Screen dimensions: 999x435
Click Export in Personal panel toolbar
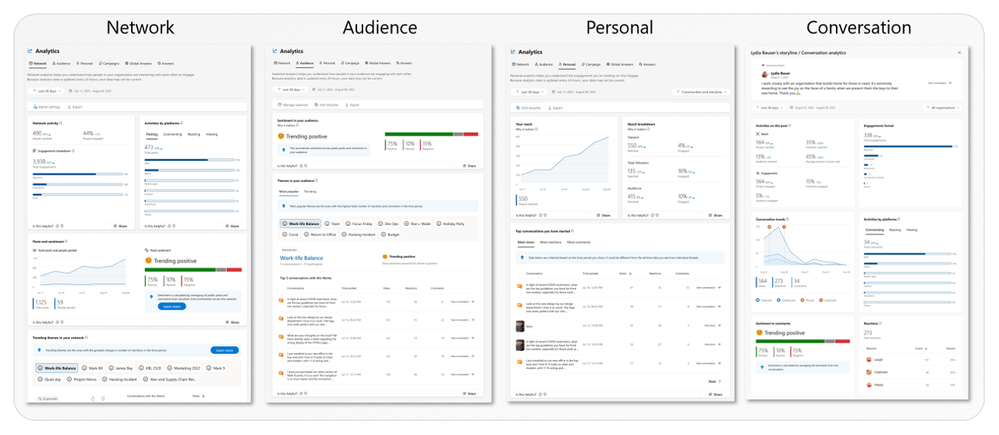556,108
